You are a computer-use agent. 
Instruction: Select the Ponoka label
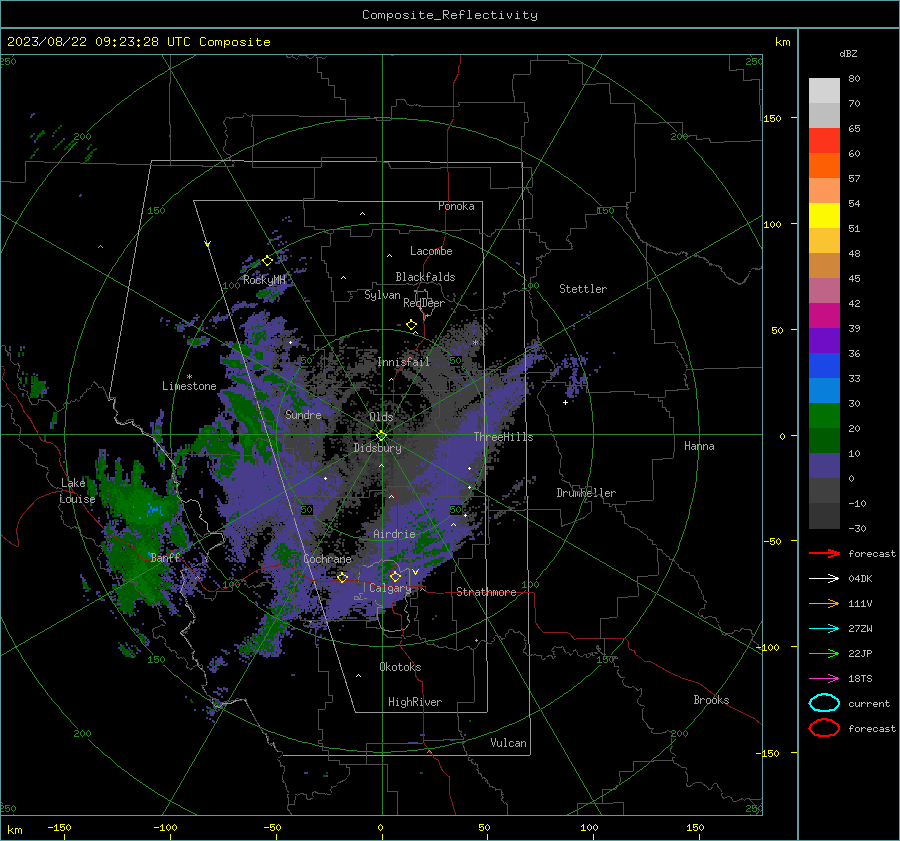point(456,206)
